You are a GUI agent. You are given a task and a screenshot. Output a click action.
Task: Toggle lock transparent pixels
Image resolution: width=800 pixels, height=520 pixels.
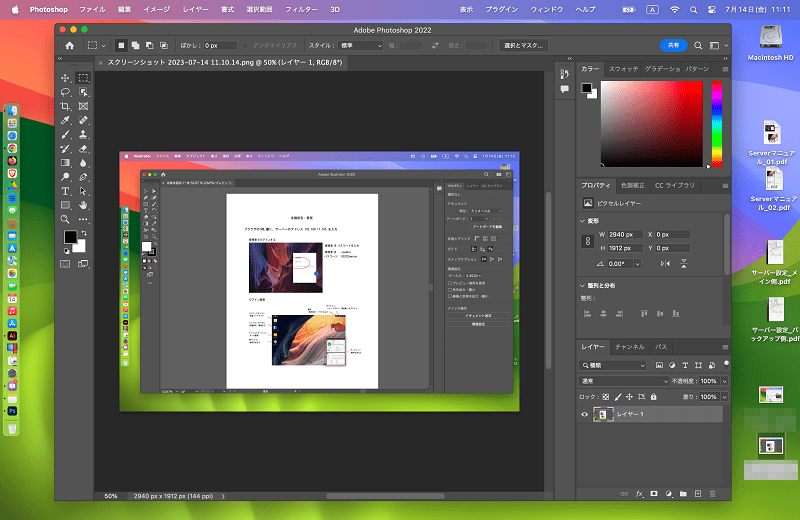coord(606,397)
